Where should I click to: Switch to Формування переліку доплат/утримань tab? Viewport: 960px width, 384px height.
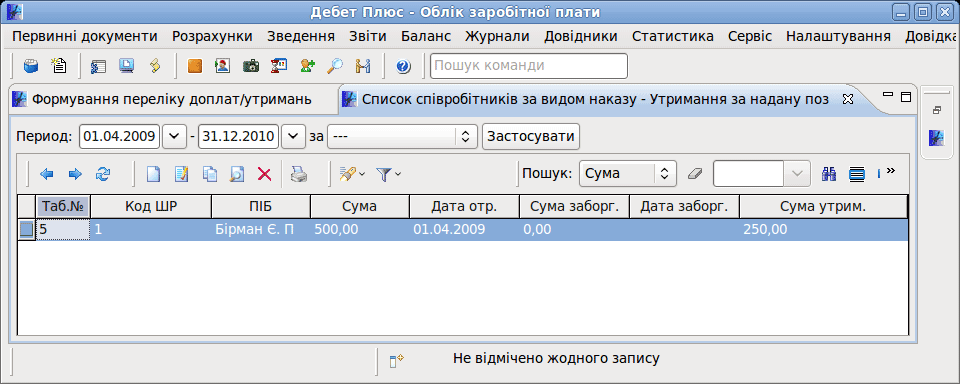(x=171, y=99)
